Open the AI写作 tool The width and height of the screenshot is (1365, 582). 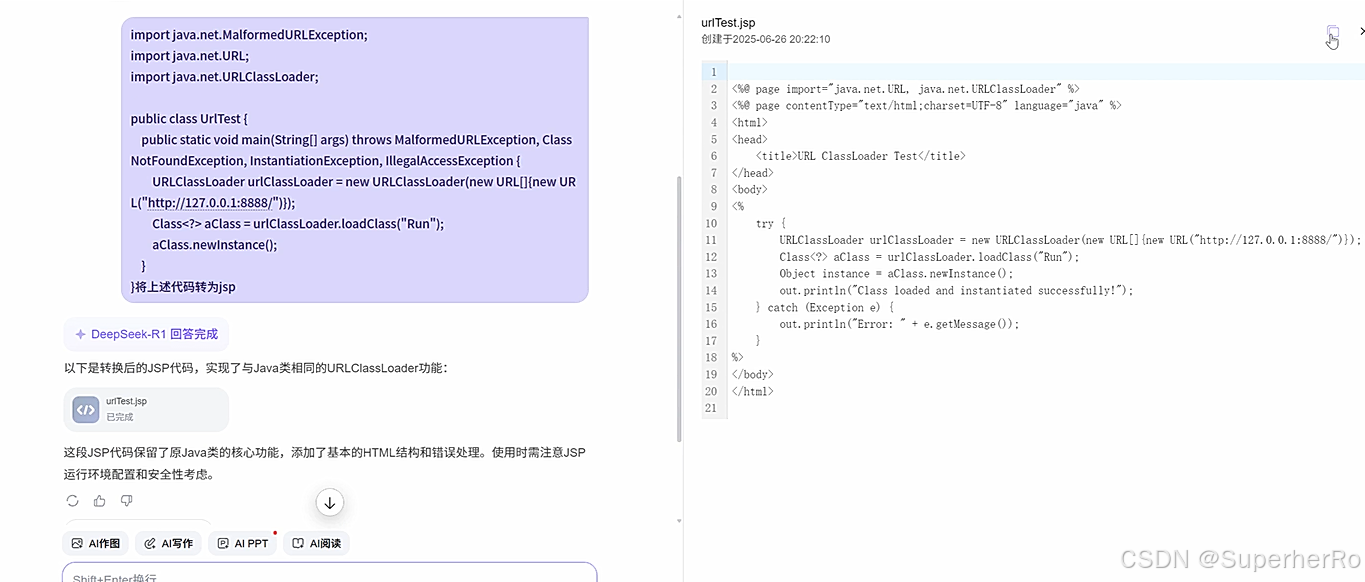[168, 543]
